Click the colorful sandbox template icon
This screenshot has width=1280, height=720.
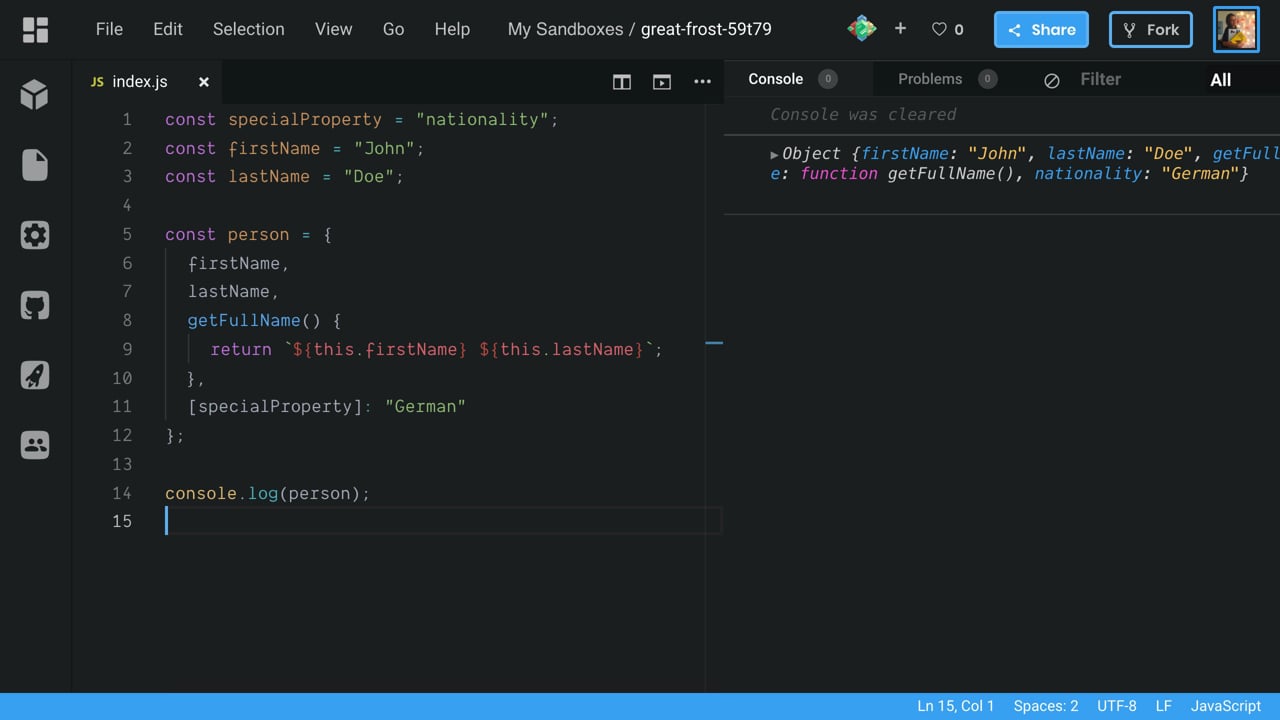click(861, 29)
